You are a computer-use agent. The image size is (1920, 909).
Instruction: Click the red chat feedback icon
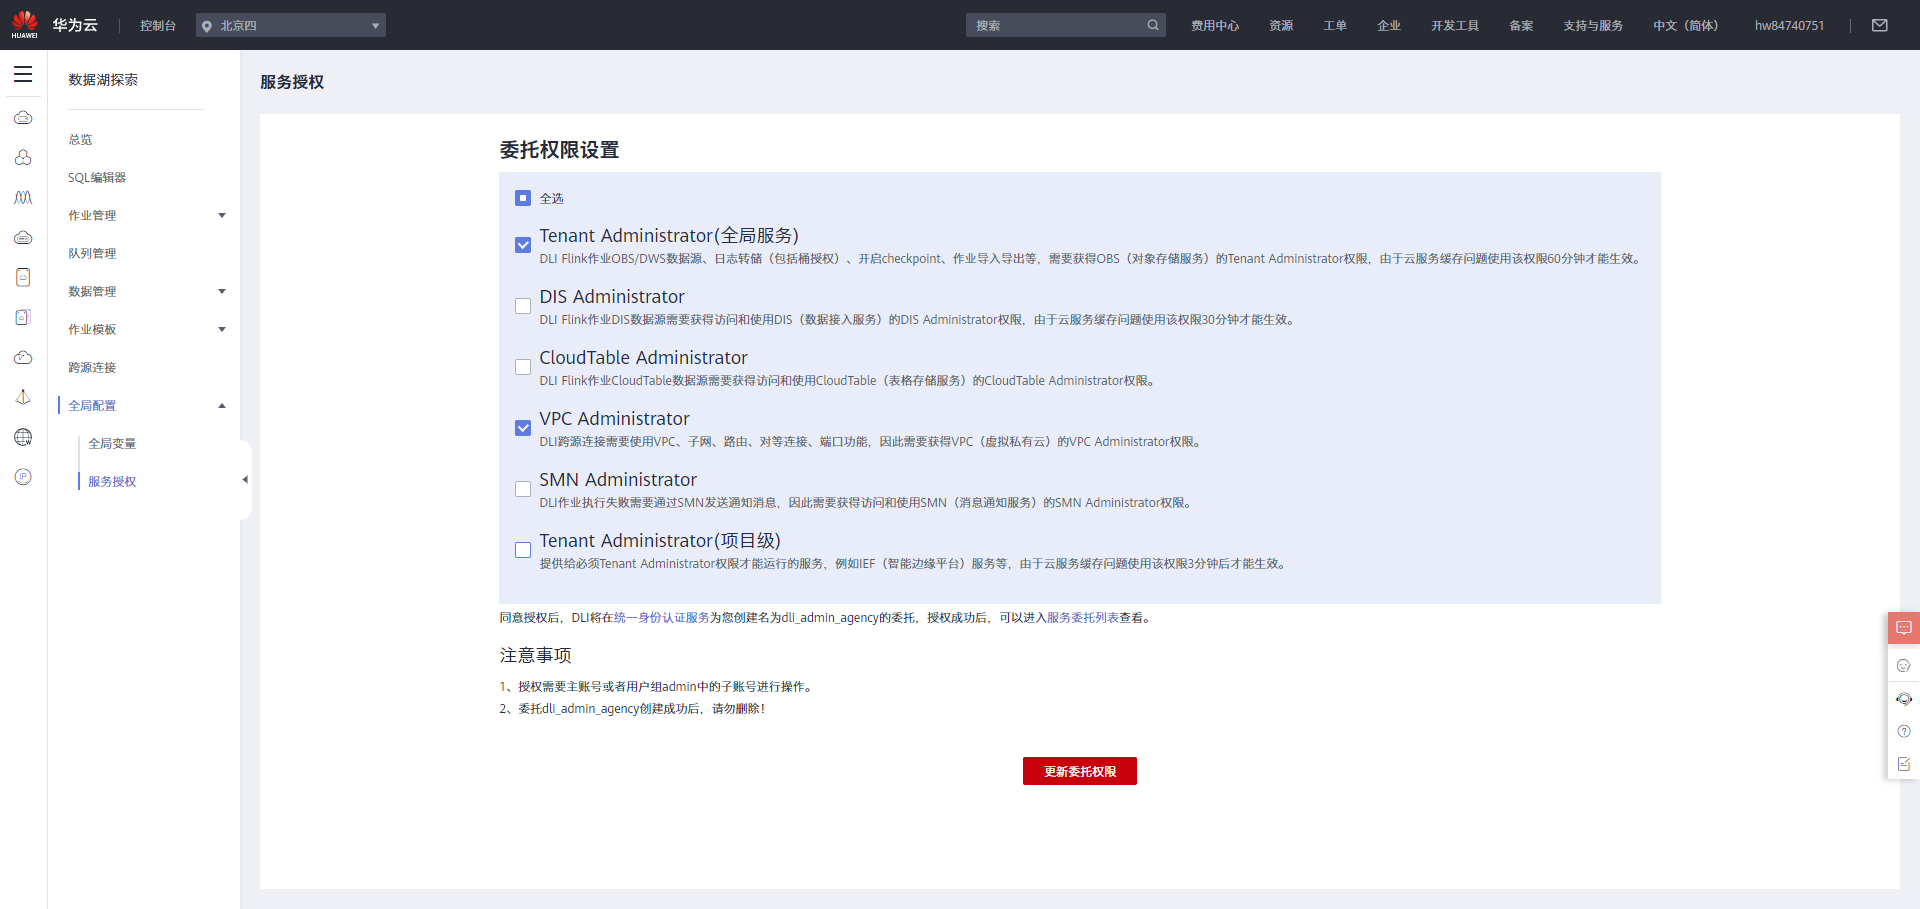click(x=1904, y=628)
